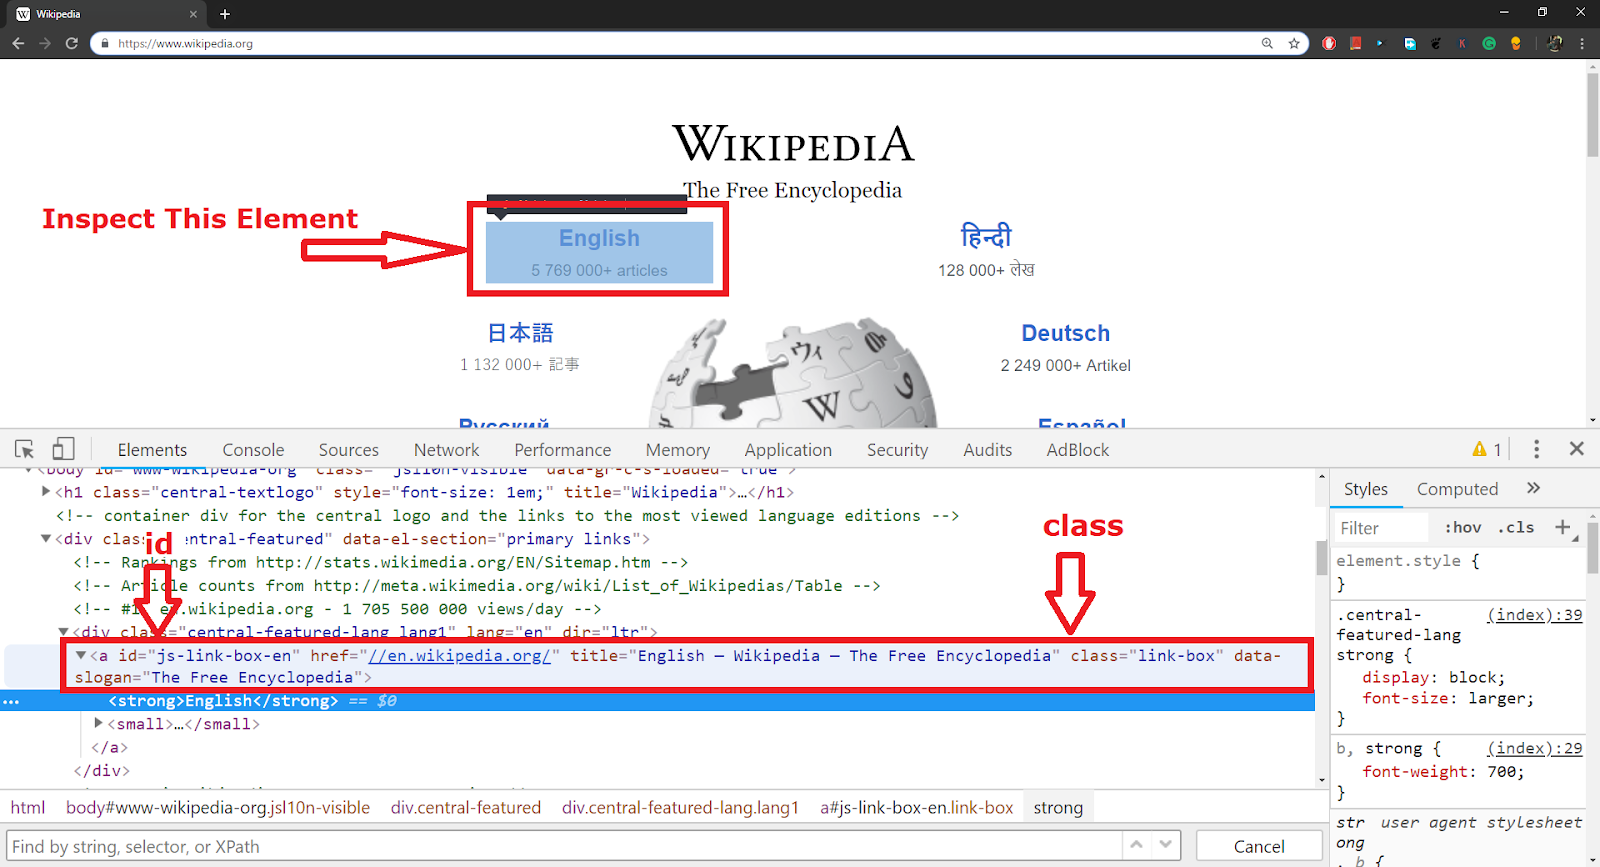Click the browser address bar URL
Screen dimensions: 1600x867
[185, 44]
